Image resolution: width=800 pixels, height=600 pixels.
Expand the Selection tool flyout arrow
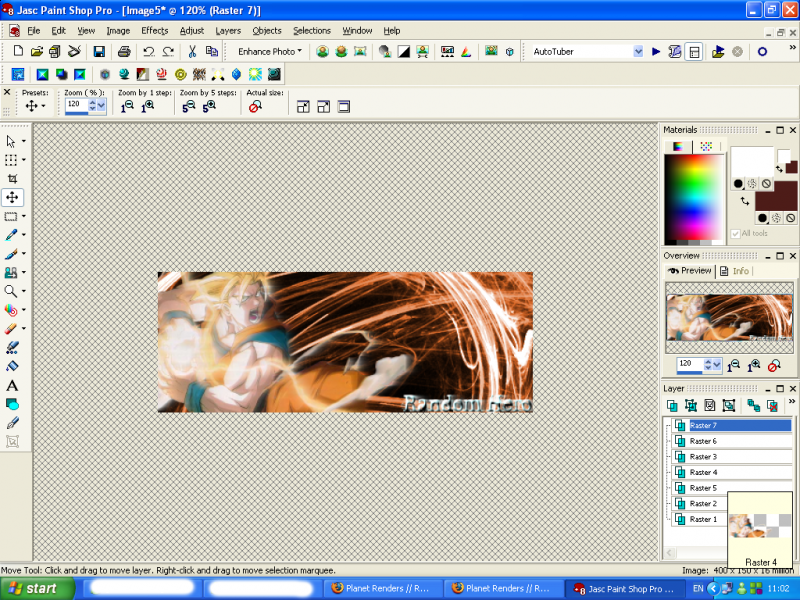click(x=24, y=216)
